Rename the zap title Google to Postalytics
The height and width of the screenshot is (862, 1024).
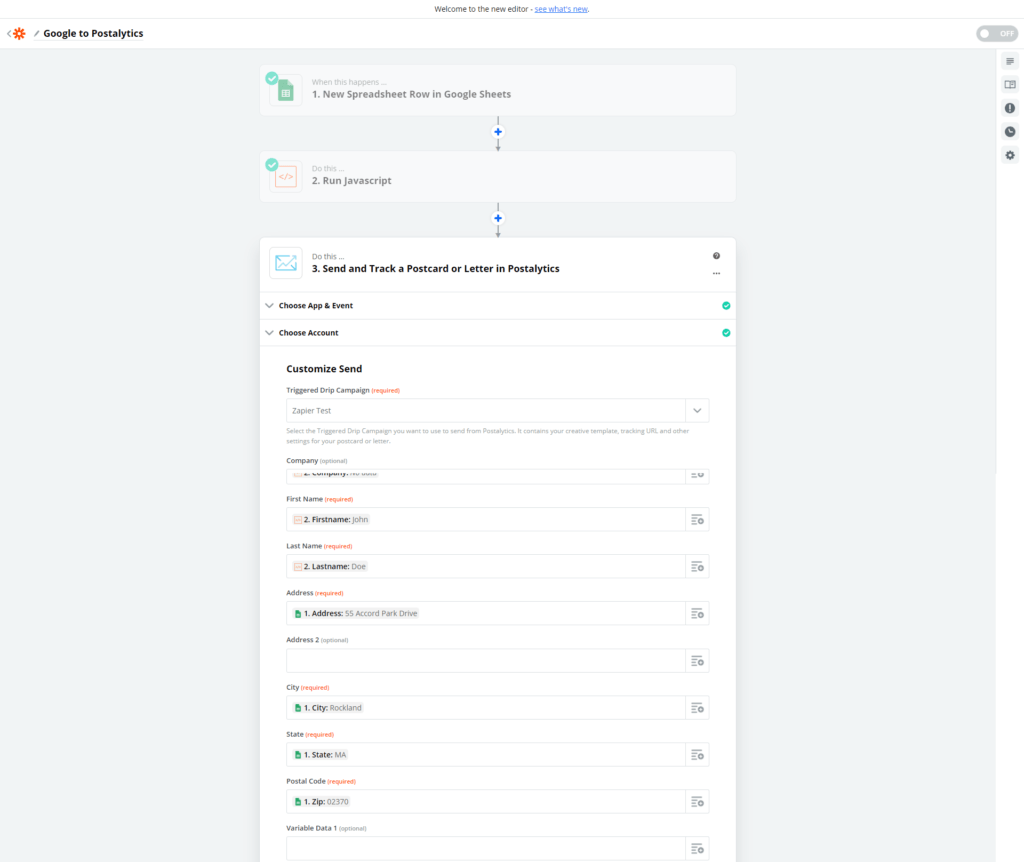pos(93,33)
